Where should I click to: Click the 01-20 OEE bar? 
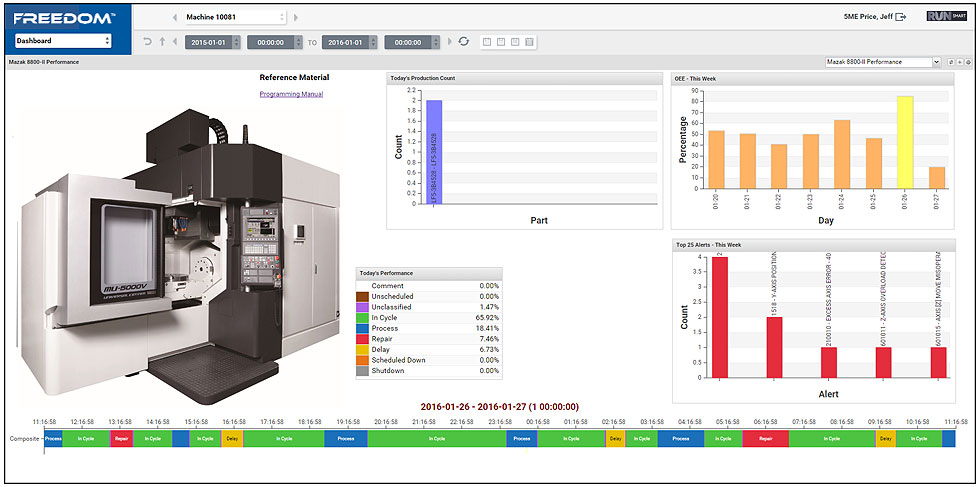717,159
